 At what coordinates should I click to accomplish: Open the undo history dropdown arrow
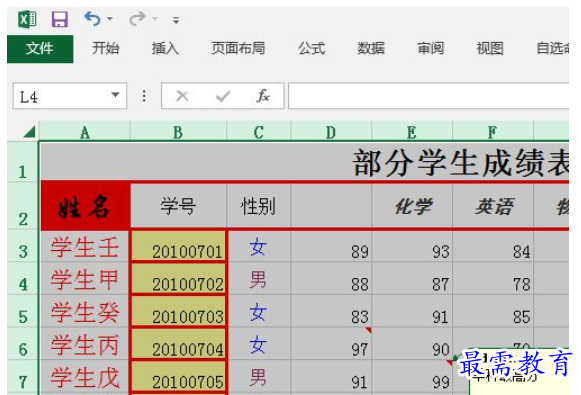pos(110,19)
